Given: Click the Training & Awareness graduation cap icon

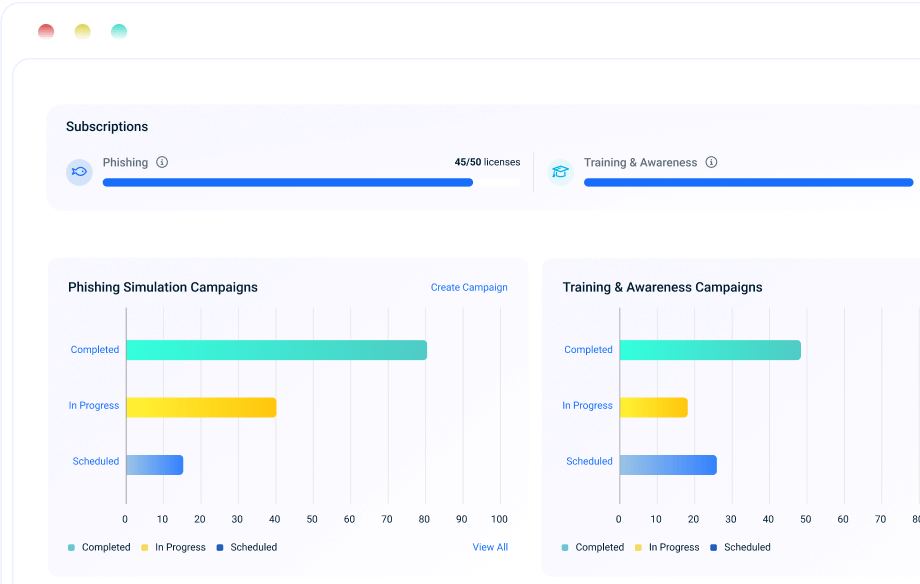Looking at the screenshot, I should click(x=560, y=172).
